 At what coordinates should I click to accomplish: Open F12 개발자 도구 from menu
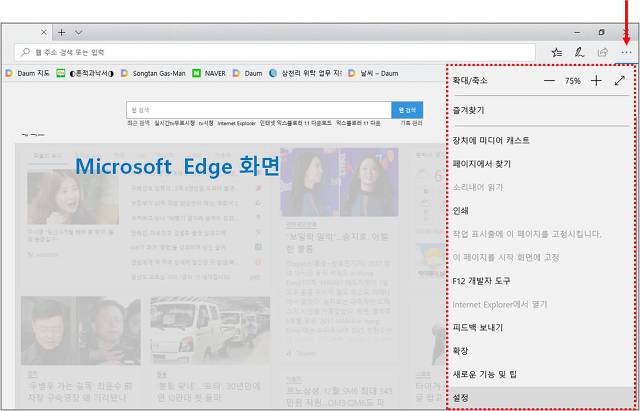481,280
